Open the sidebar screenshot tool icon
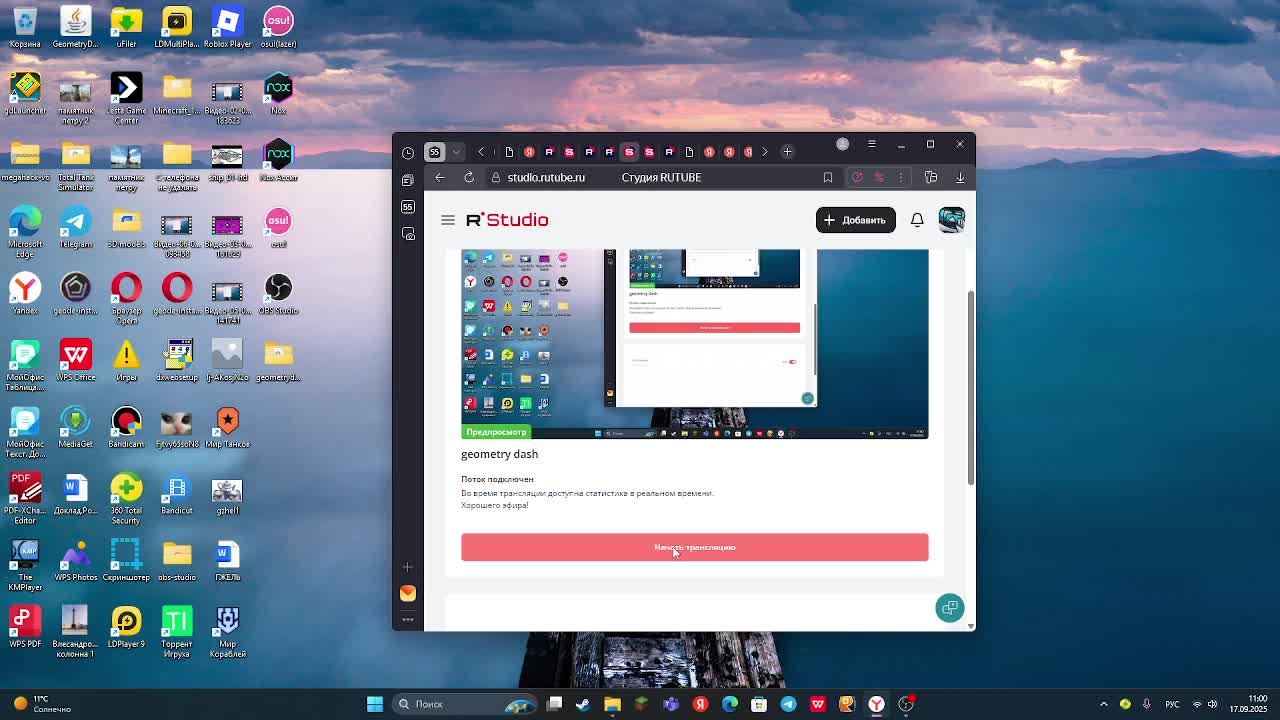This screenshot has height=720, width=1280. 408,234
